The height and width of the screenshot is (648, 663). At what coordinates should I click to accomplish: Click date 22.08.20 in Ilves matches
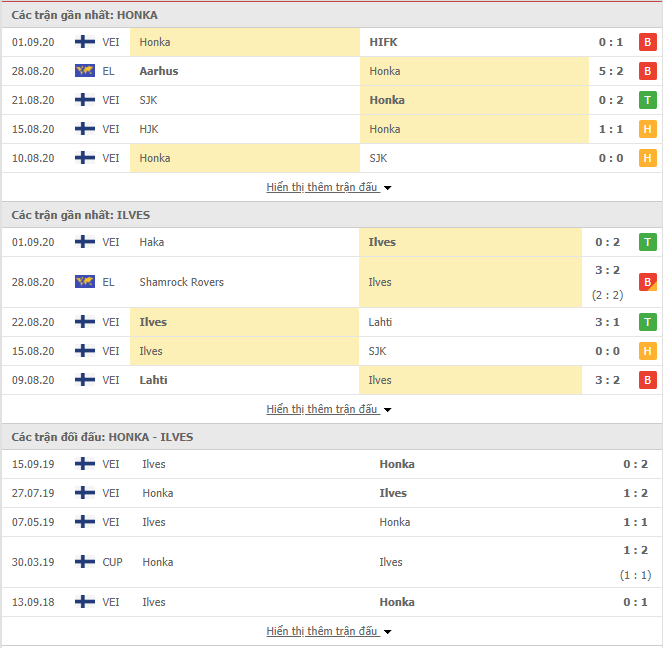click(x=33, y=322)
